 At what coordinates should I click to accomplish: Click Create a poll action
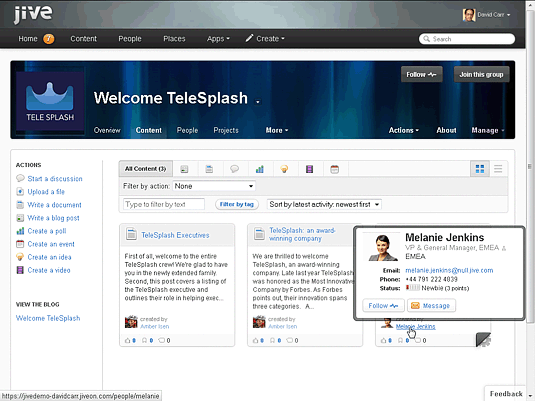tap(47, 231)
